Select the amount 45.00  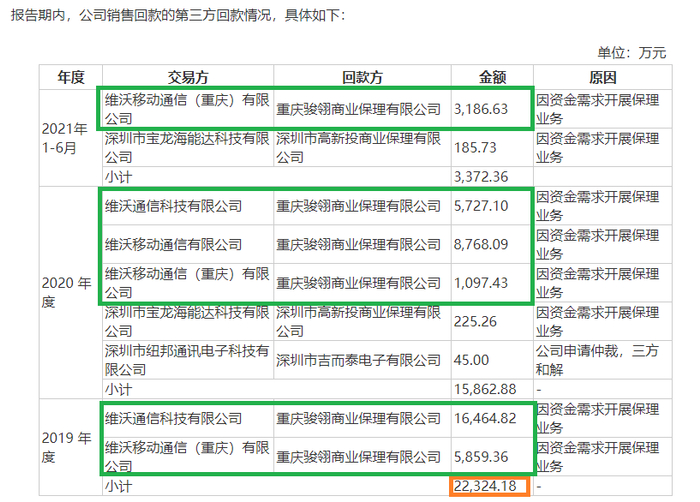(x=471, y=360)
